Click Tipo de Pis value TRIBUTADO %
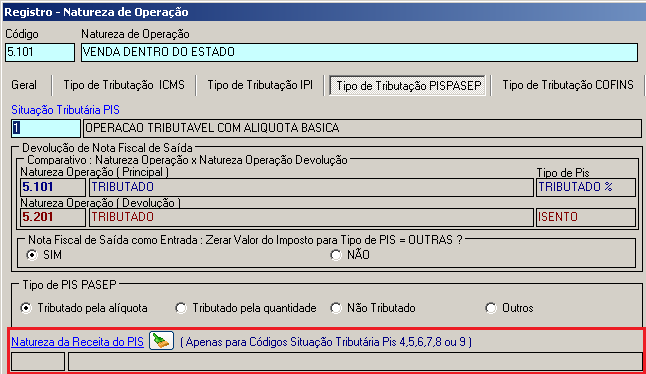The width and height of the screenshot is (646, 374). (586, 187)
